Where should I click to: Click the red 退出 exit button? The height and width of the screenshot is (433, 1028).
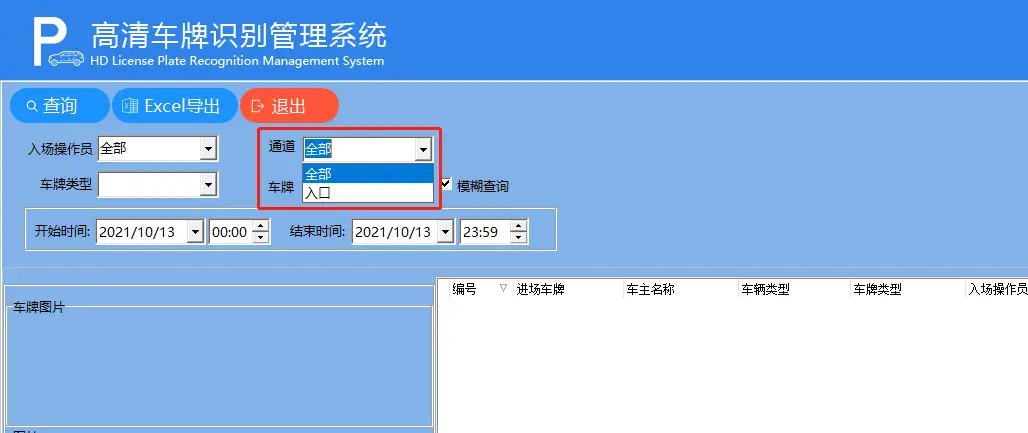click(x=289, y=106)
